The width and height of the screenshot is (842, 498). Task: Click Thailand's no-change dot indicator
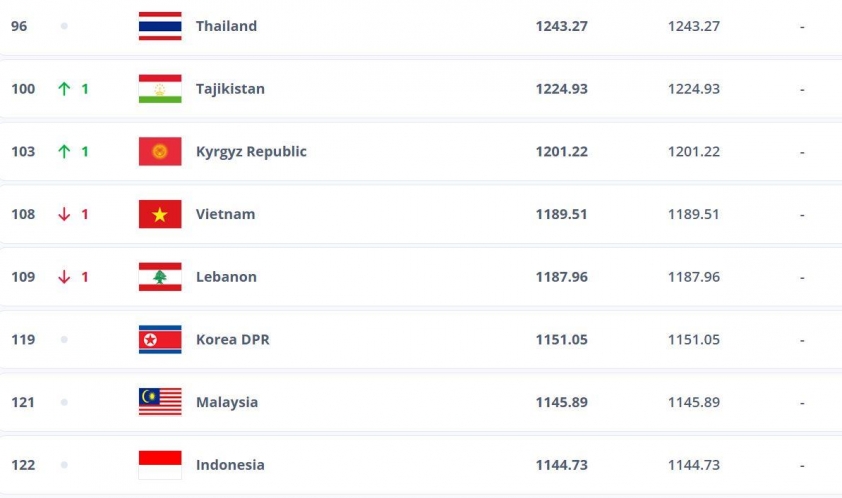pyautogui.click(x=64, y=26)
